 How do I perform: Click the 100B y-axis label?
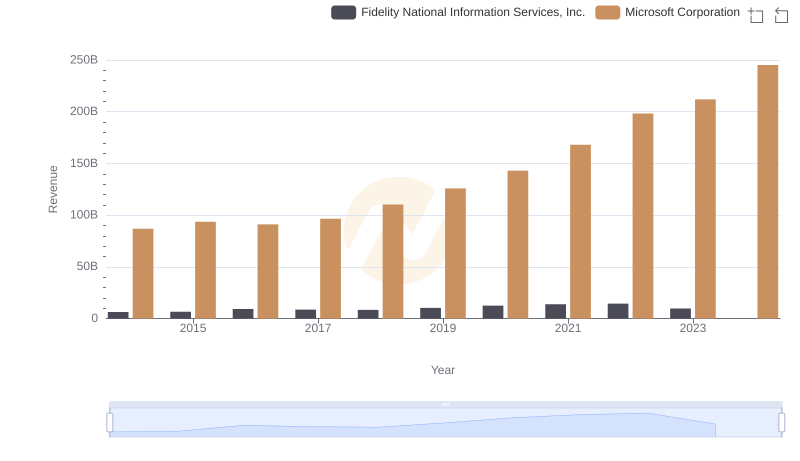point(84,215)
